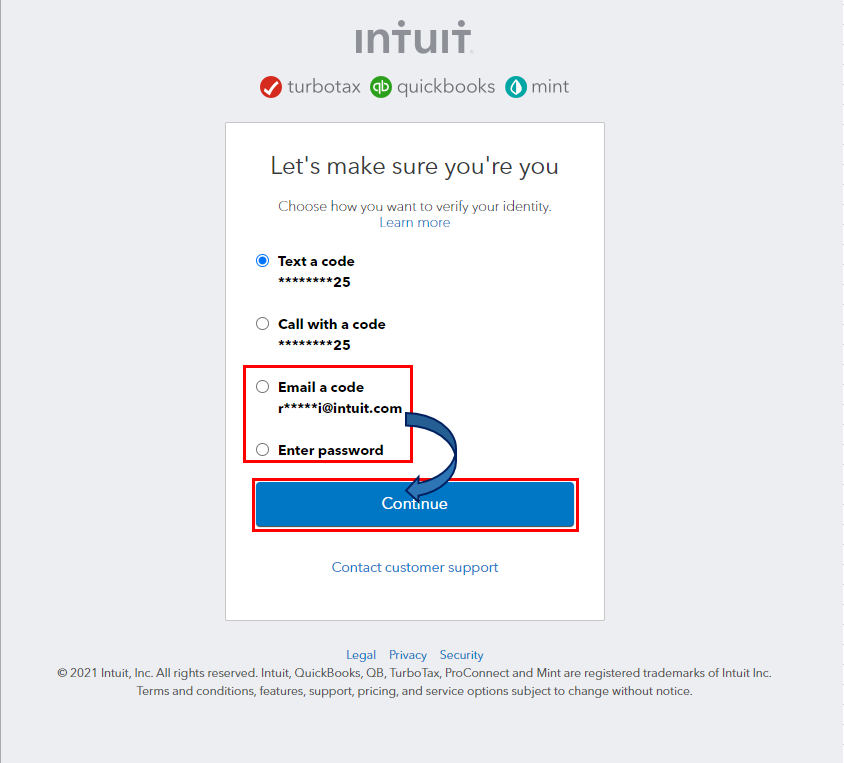
Task: Click the green QuickBooks qb icon
Action: pyautogui.click(x=381, y=87)
